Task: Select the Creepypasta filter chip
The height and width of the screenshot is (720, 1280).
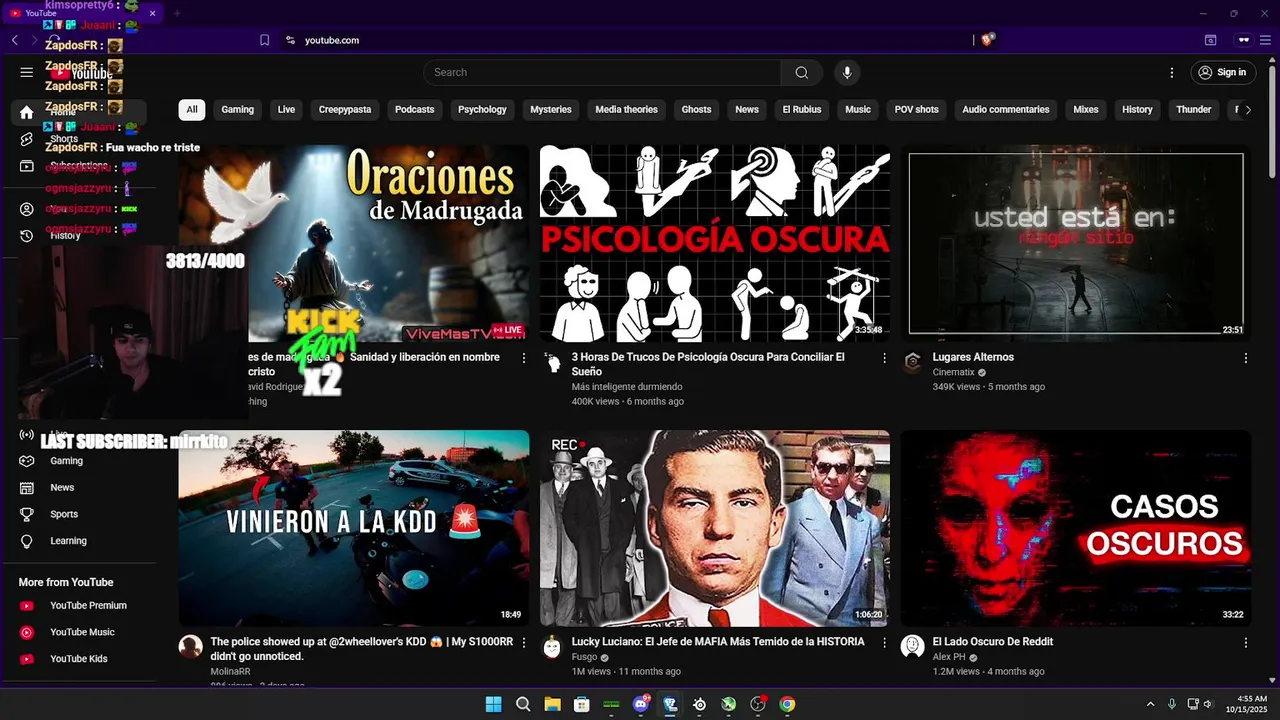Action: pyautogui.click(x=345, y=110)
